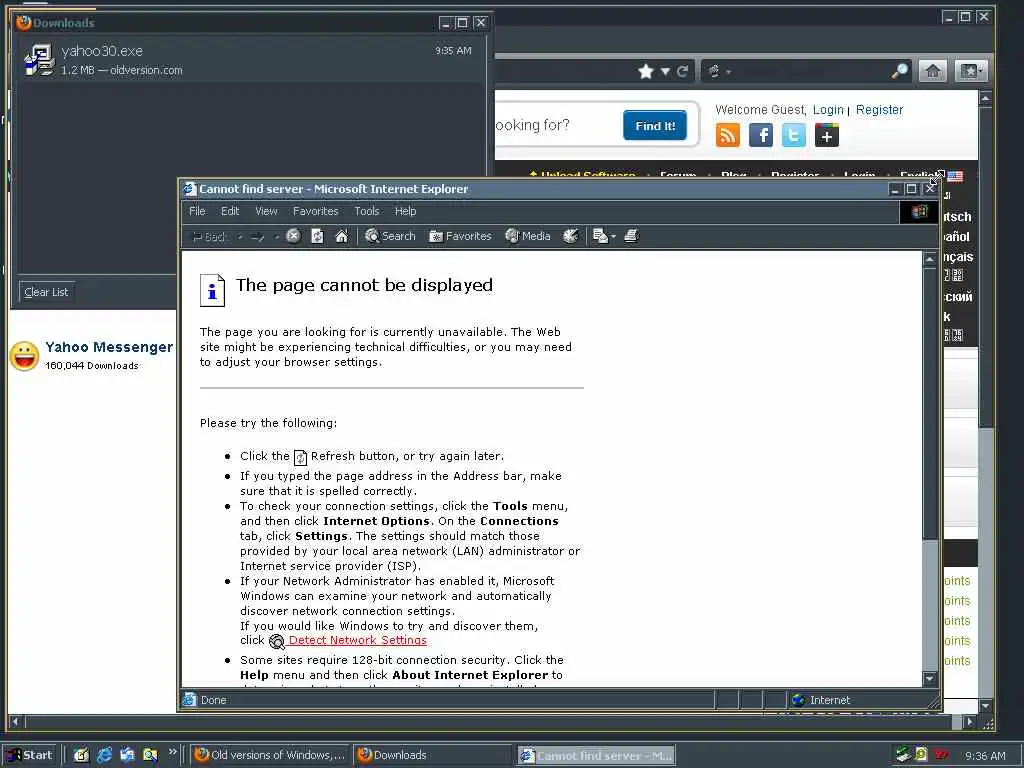Open the View menu in Internet Explorer

point(266,211)
